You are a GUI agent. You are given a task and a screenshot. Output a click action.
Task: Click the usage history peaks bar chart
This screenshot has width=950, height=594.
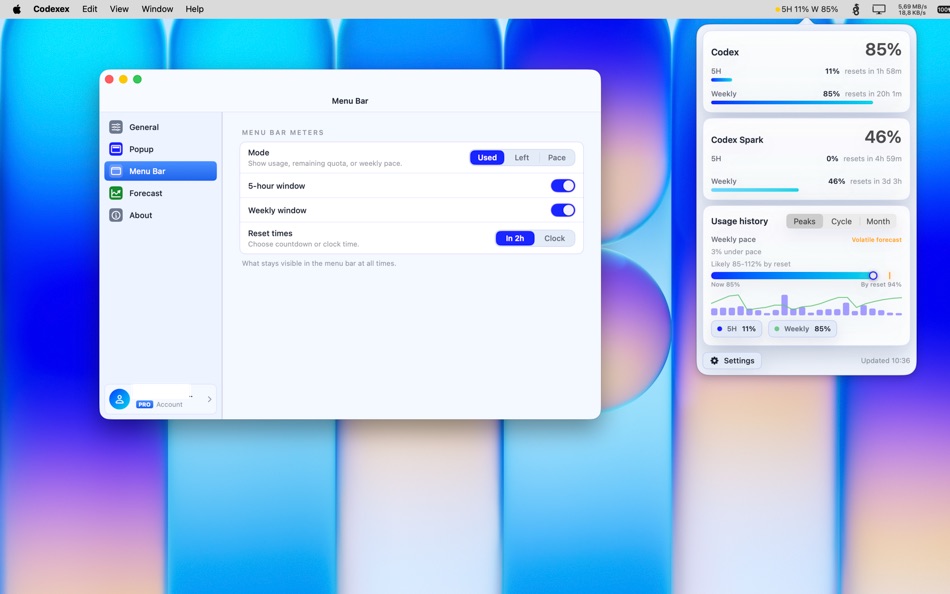pos(806,305)
